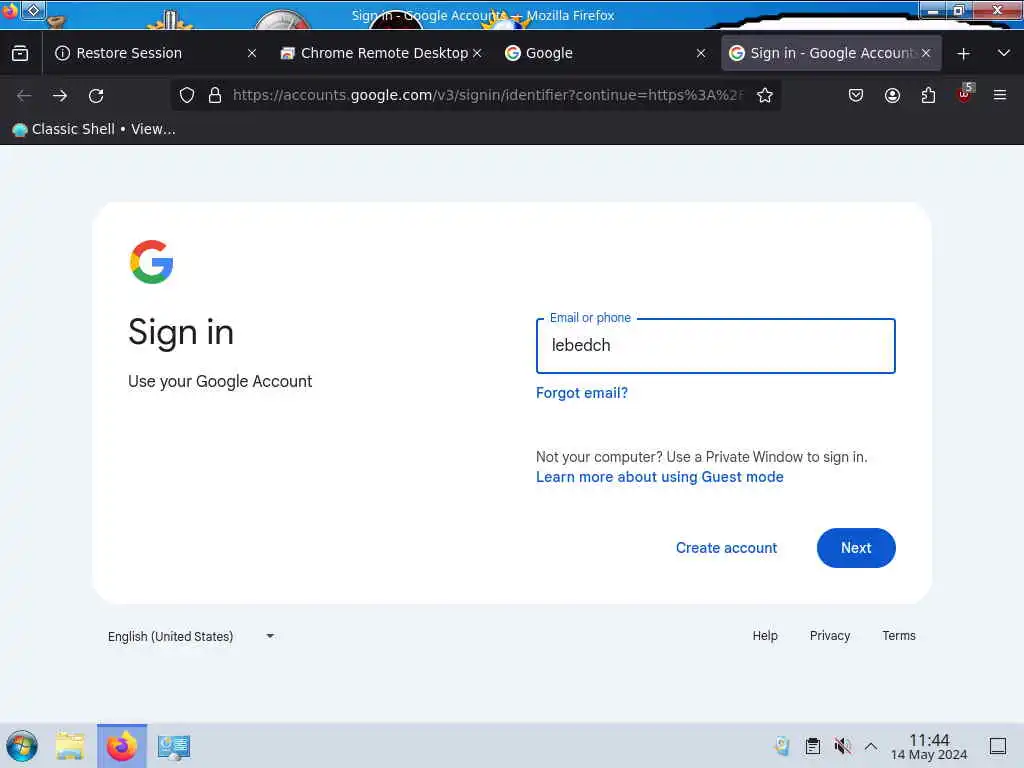Click Firefox taskbar icon
Viewport: 1024px width, 768px height.
pos(122,746)
